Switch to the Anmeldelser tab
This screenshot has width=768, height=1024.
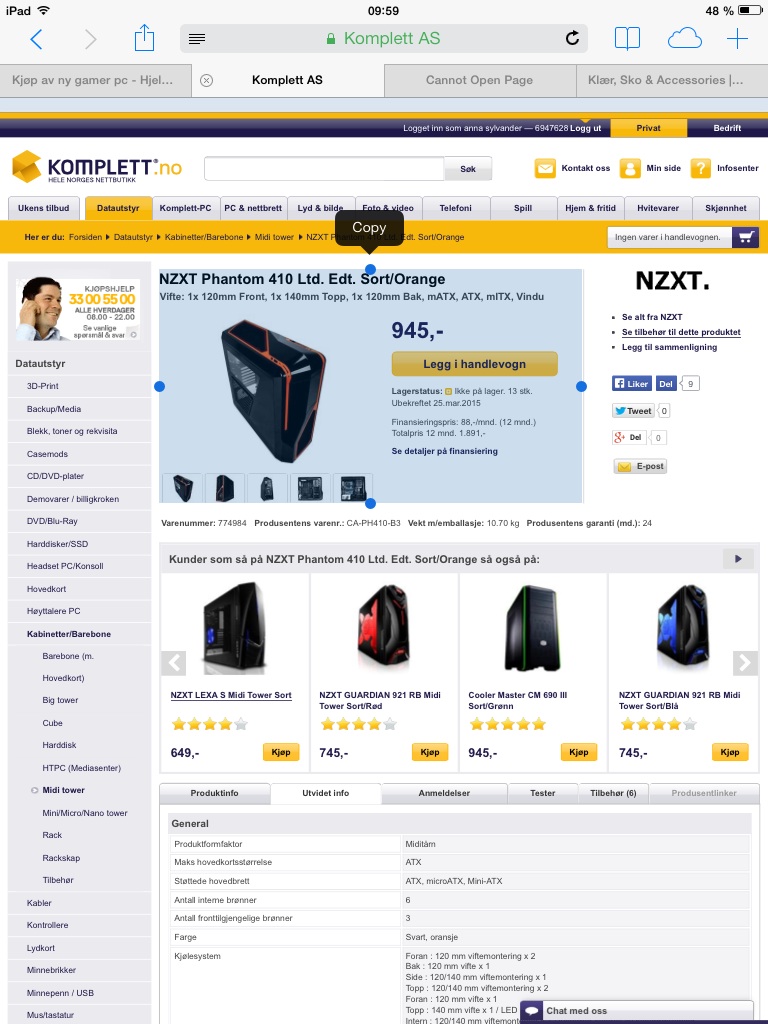tap(444, 793)
